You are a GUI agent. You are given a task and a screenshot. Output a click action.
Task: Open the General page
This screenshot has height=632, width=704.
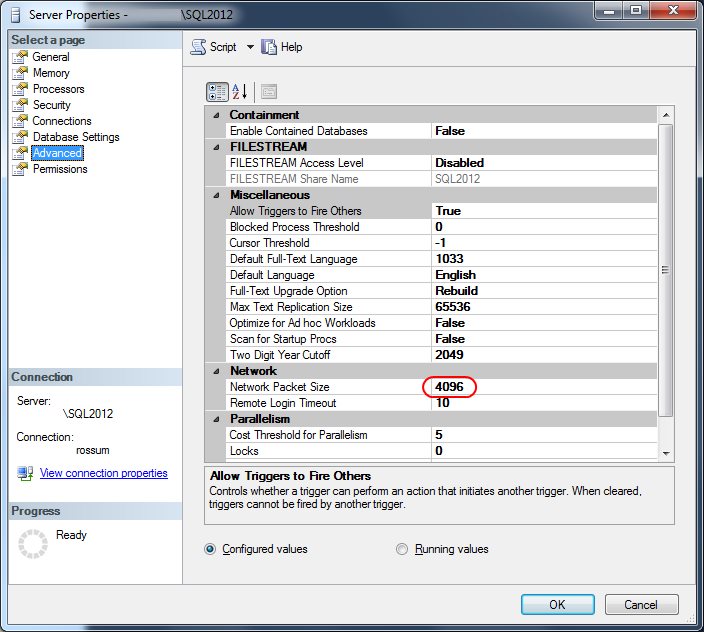51,57
